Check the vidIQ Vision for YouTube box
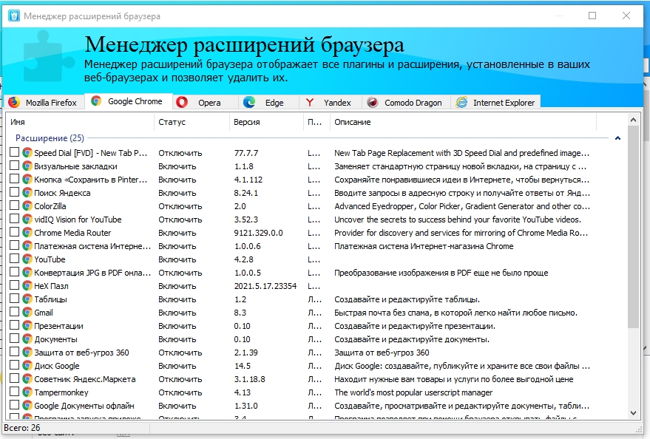 point(14,218)
